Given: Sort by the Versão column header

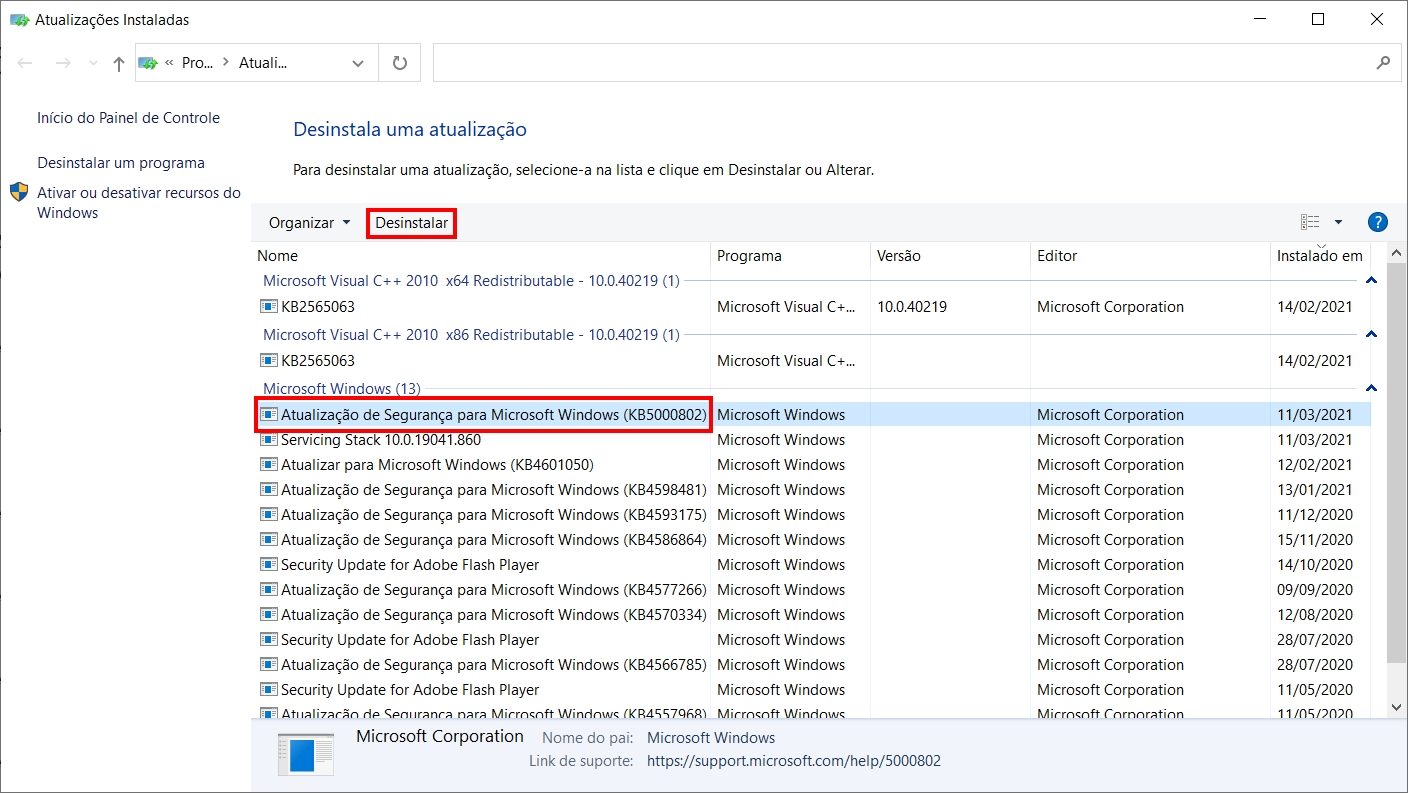Looking at the screenshot, I should (950, 256).
